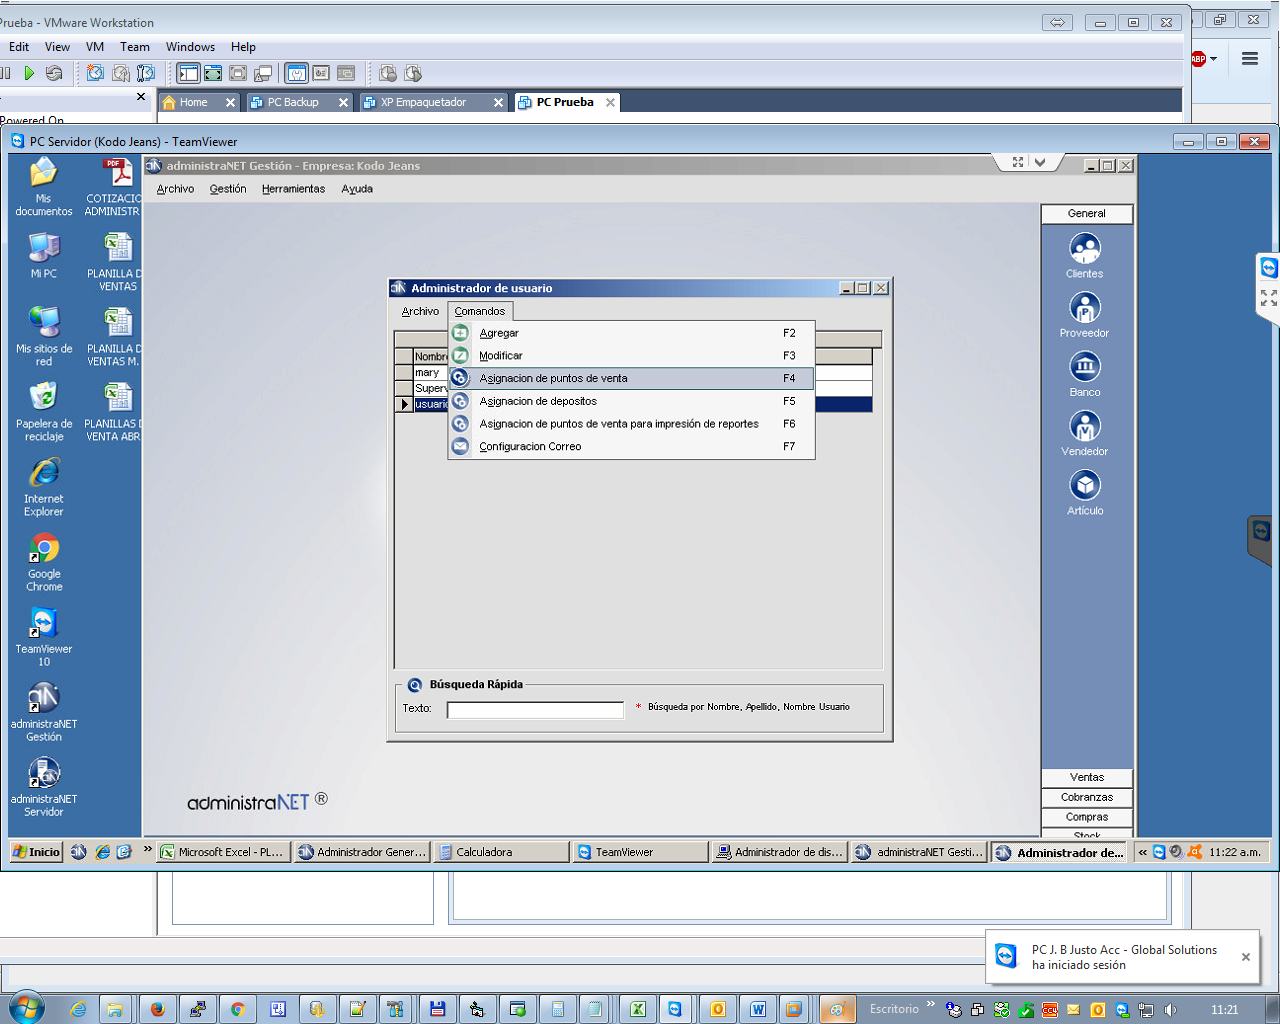Click the Búsqueda Rápida text field

pos(535,710)
